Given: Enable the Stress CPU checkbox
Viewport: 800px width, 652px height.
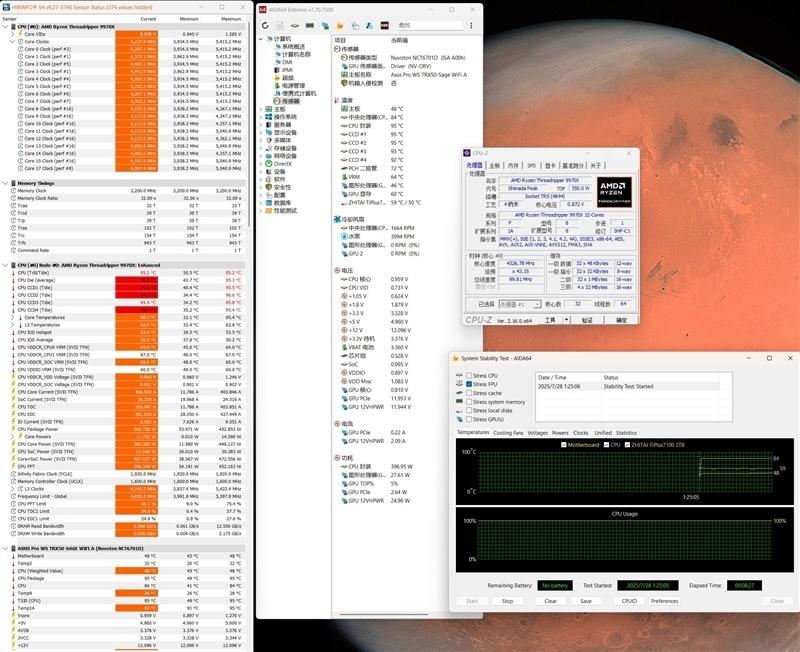Looking at the screenshot, I should [x=470, y=376].
